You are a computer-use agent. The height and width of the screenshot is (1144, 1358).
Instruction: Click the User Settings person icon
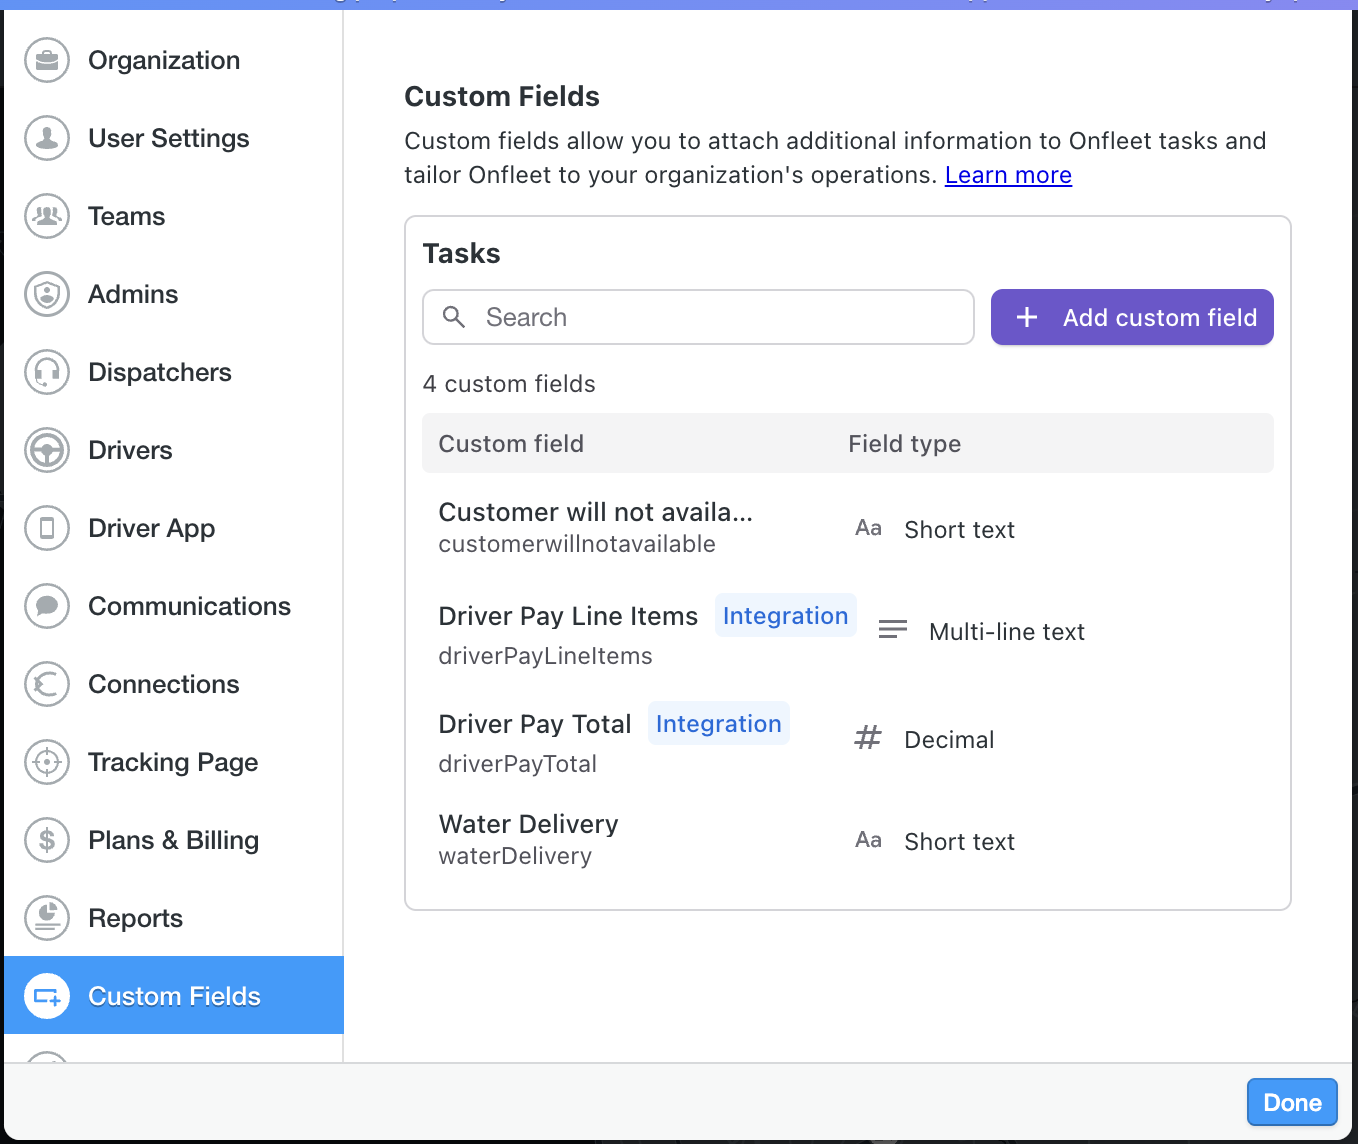(x=47, y=138)
